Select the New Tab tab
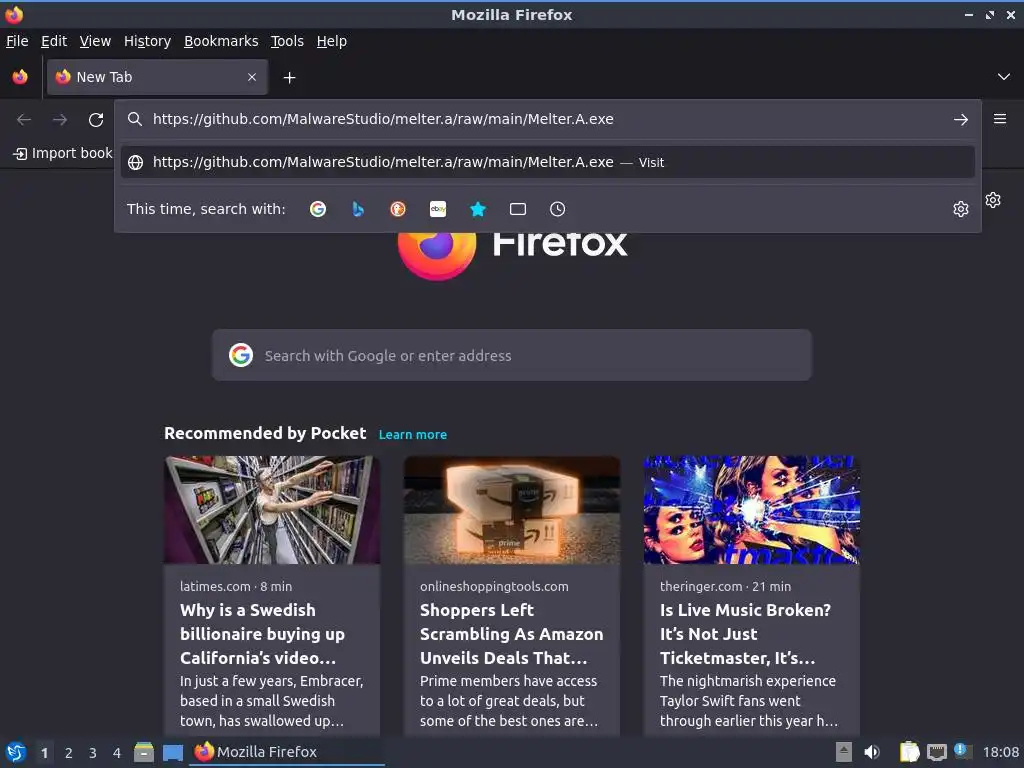This screenshot has width=1024, height=768. (x=157, y=77)
